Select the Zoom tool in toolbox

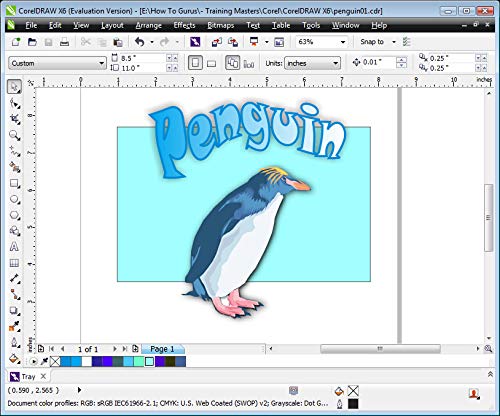[14, 135]
